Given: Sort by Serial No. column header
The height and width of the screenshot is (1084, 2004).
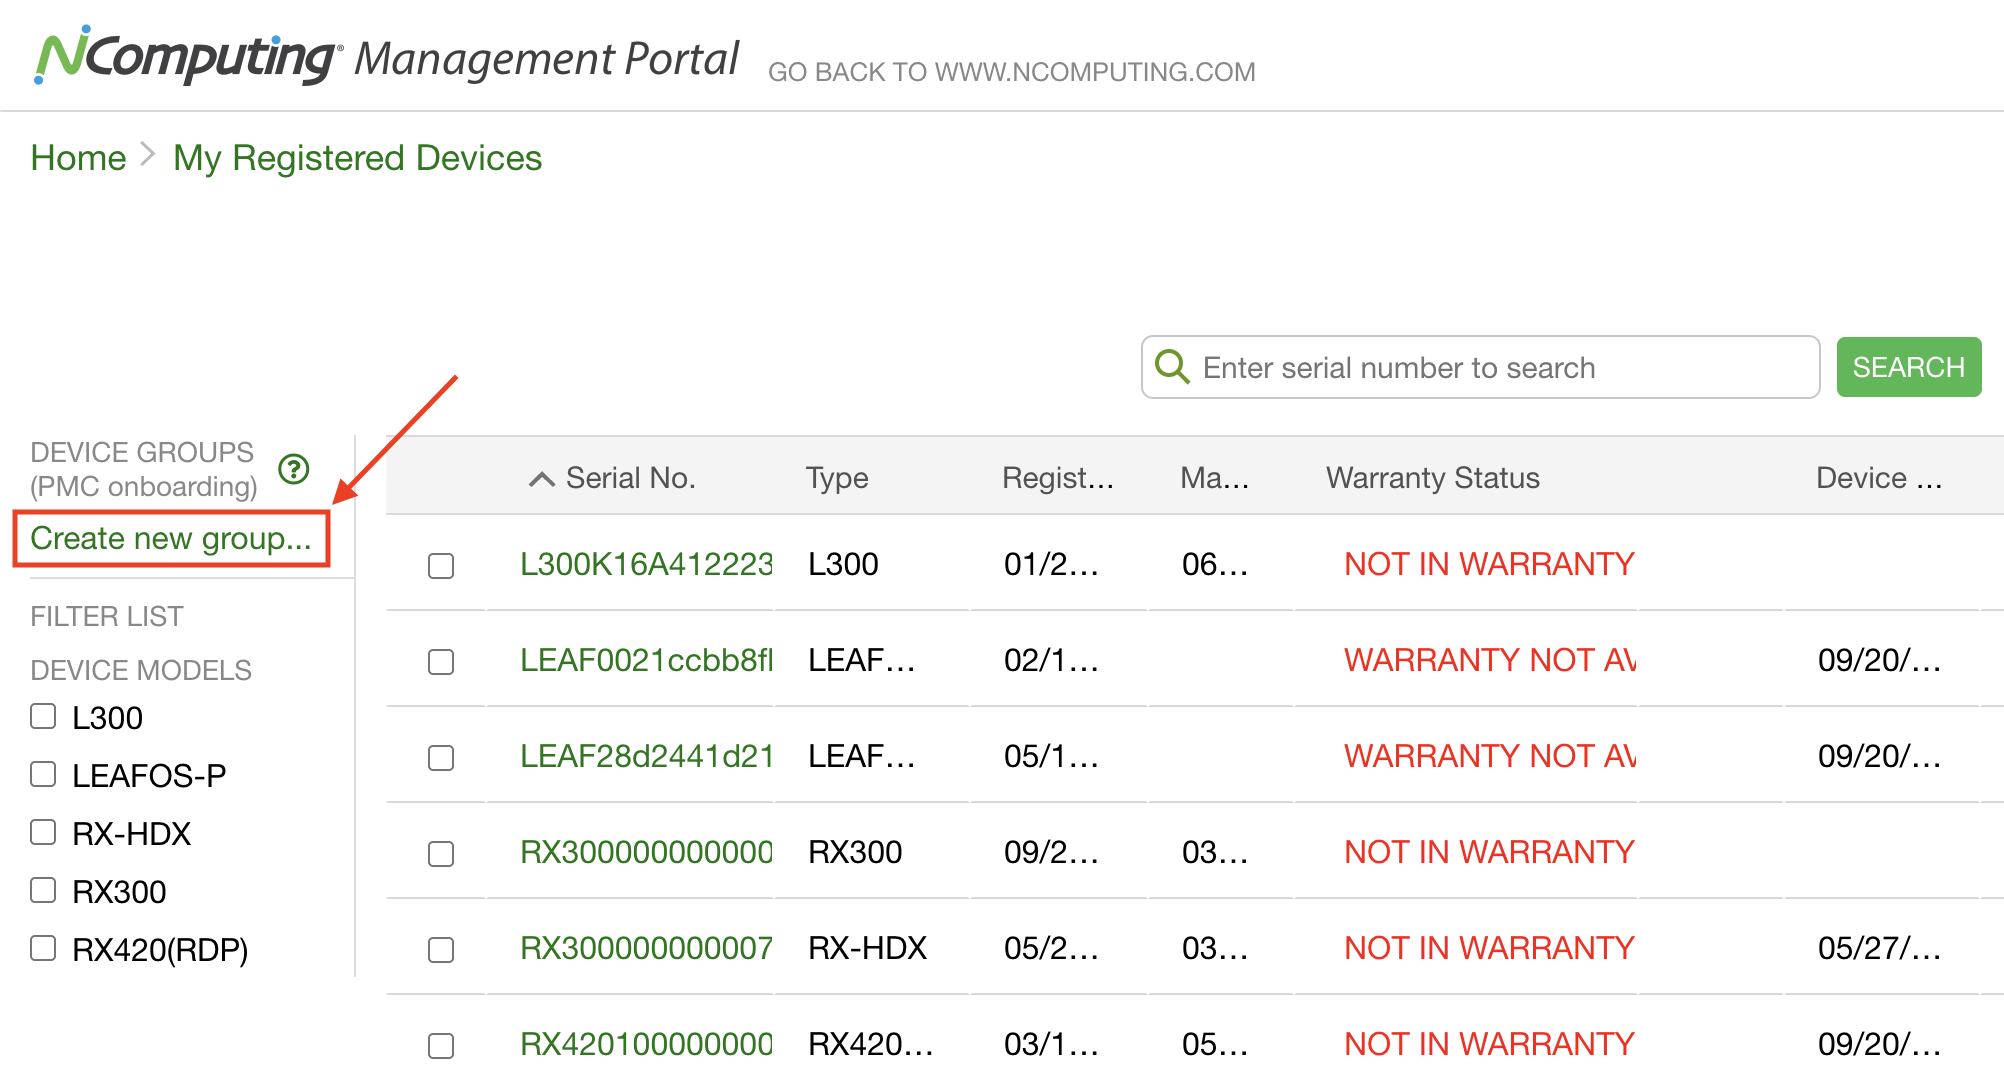Looking at the screenshot, I should point(630,478).
